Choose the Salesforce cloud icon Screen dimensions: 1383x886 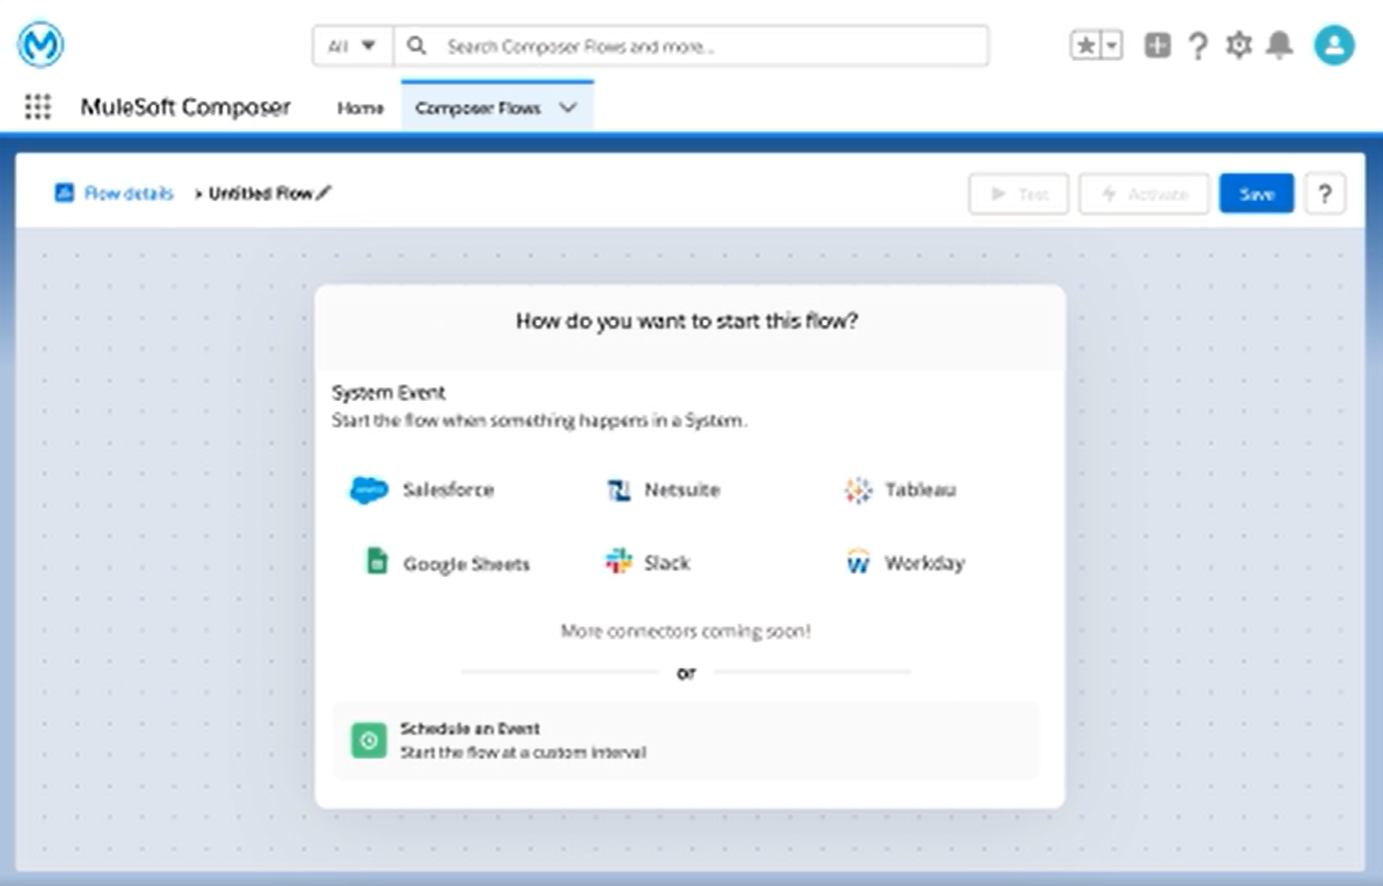coord(368,490)
